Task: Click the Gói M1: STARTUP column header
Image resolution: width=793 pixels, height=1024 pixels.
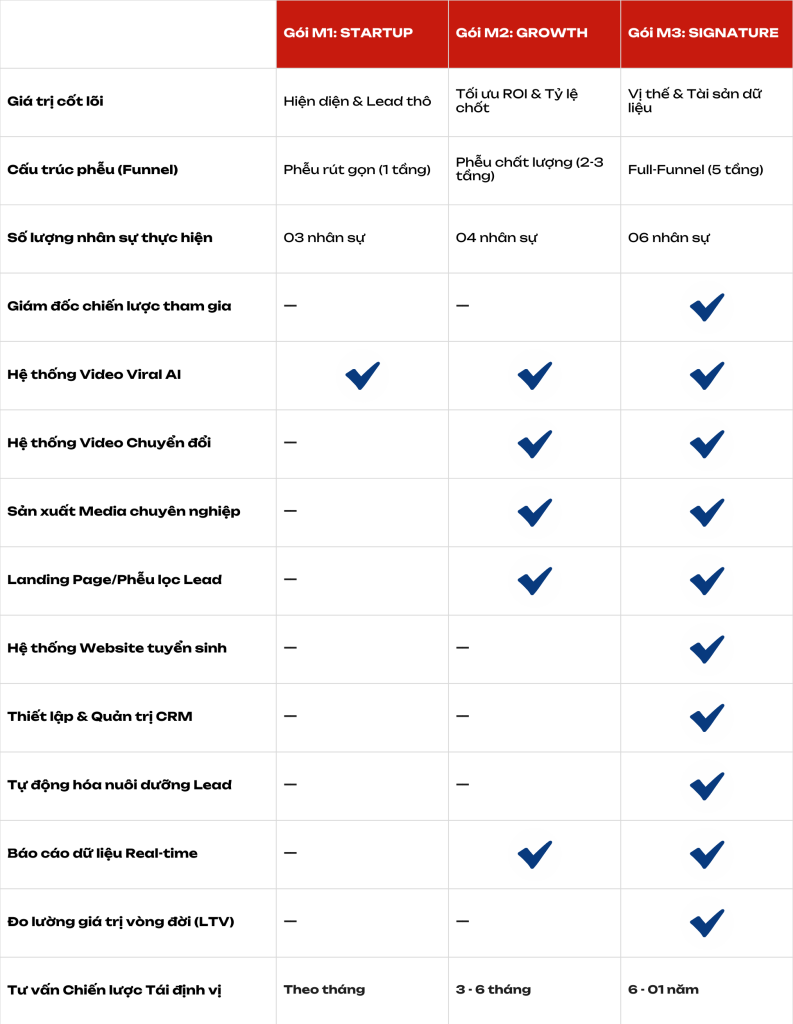Action: 348,33
